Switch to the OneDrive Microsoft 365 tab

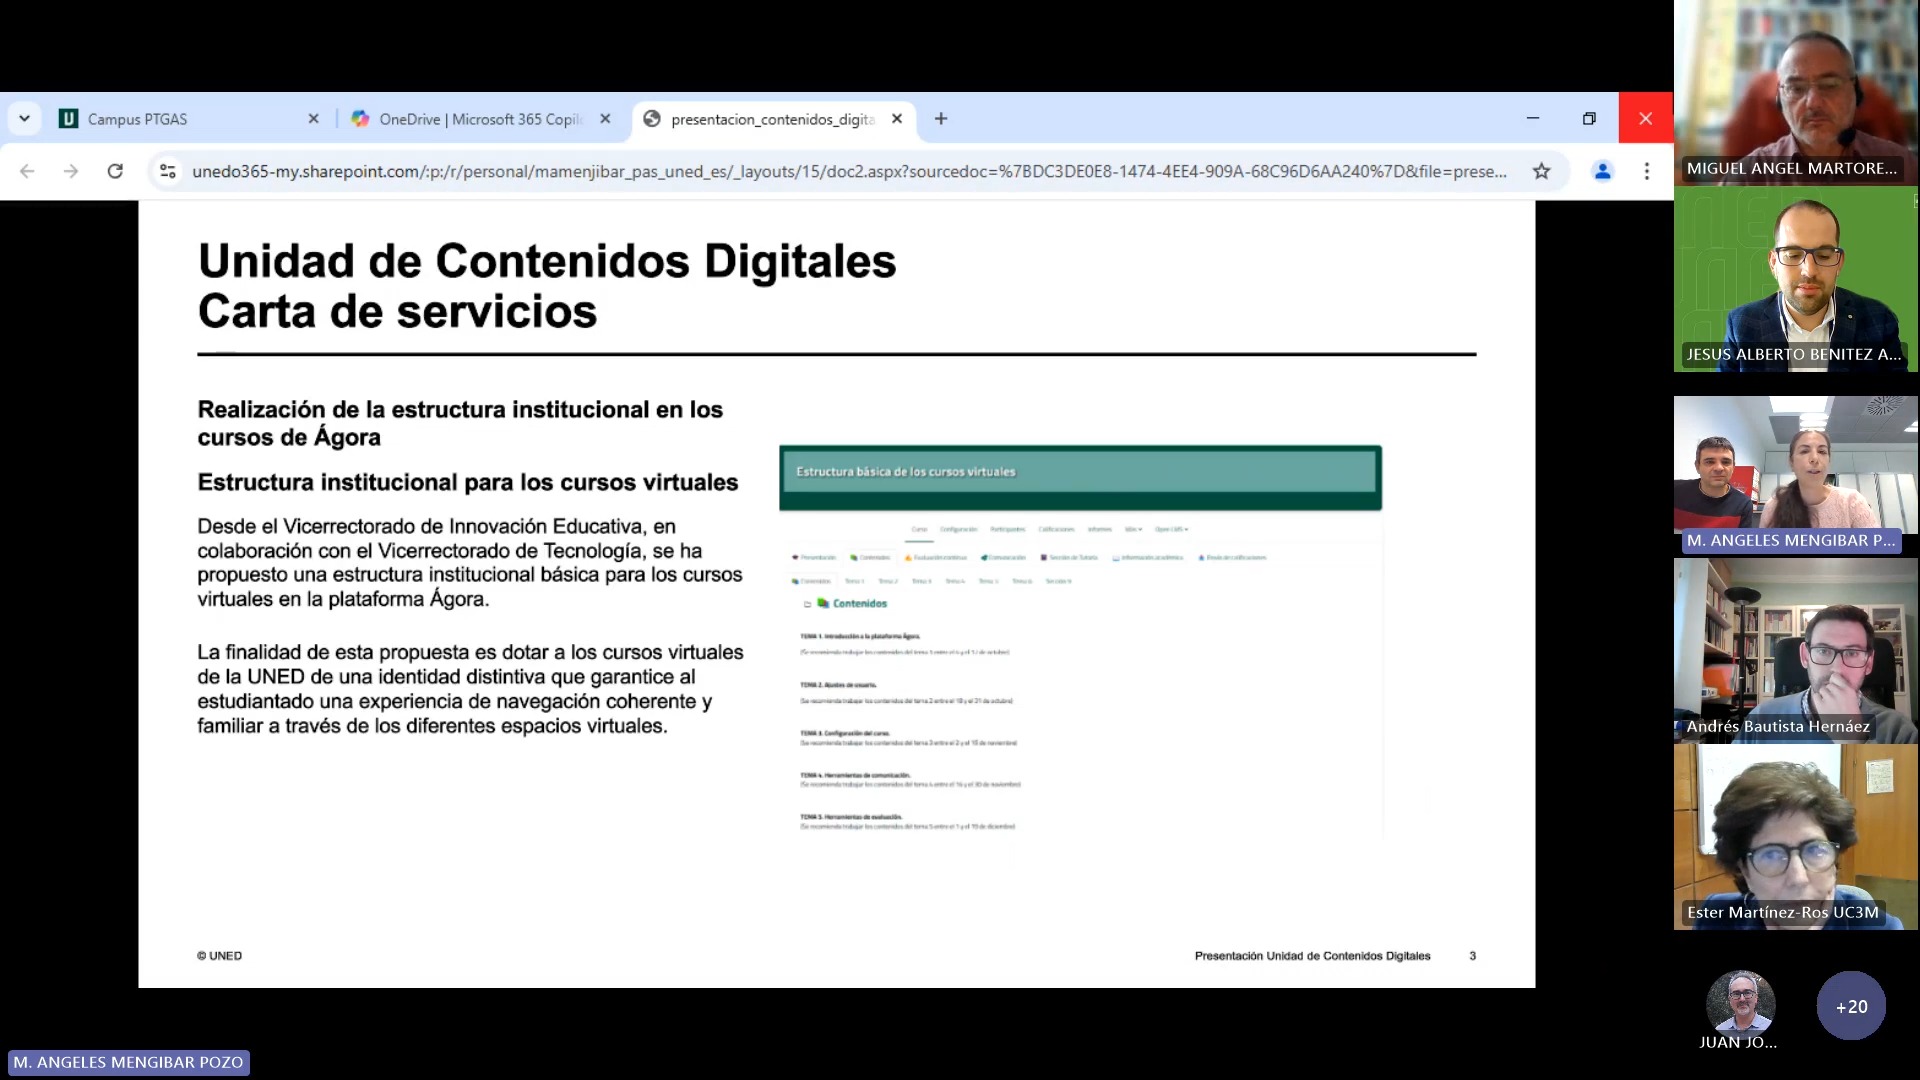click(x=480, y=119)
